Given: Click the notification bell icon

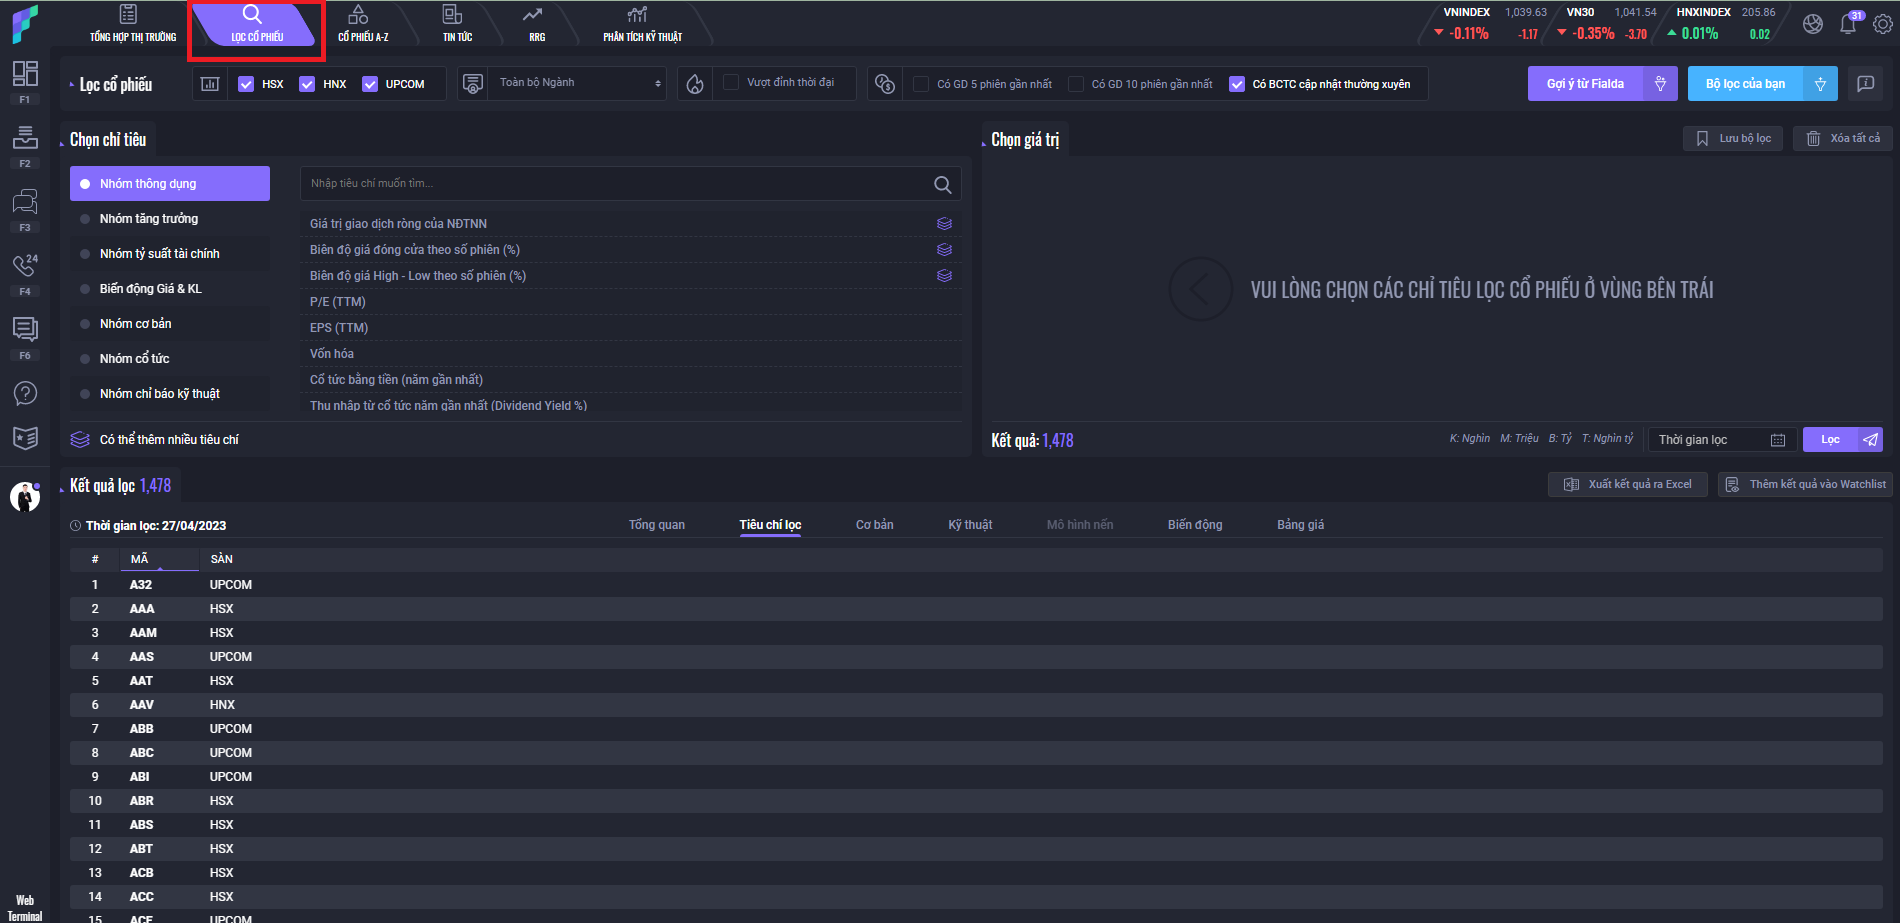Looking at the screenshot, I should click(1848, 24).
